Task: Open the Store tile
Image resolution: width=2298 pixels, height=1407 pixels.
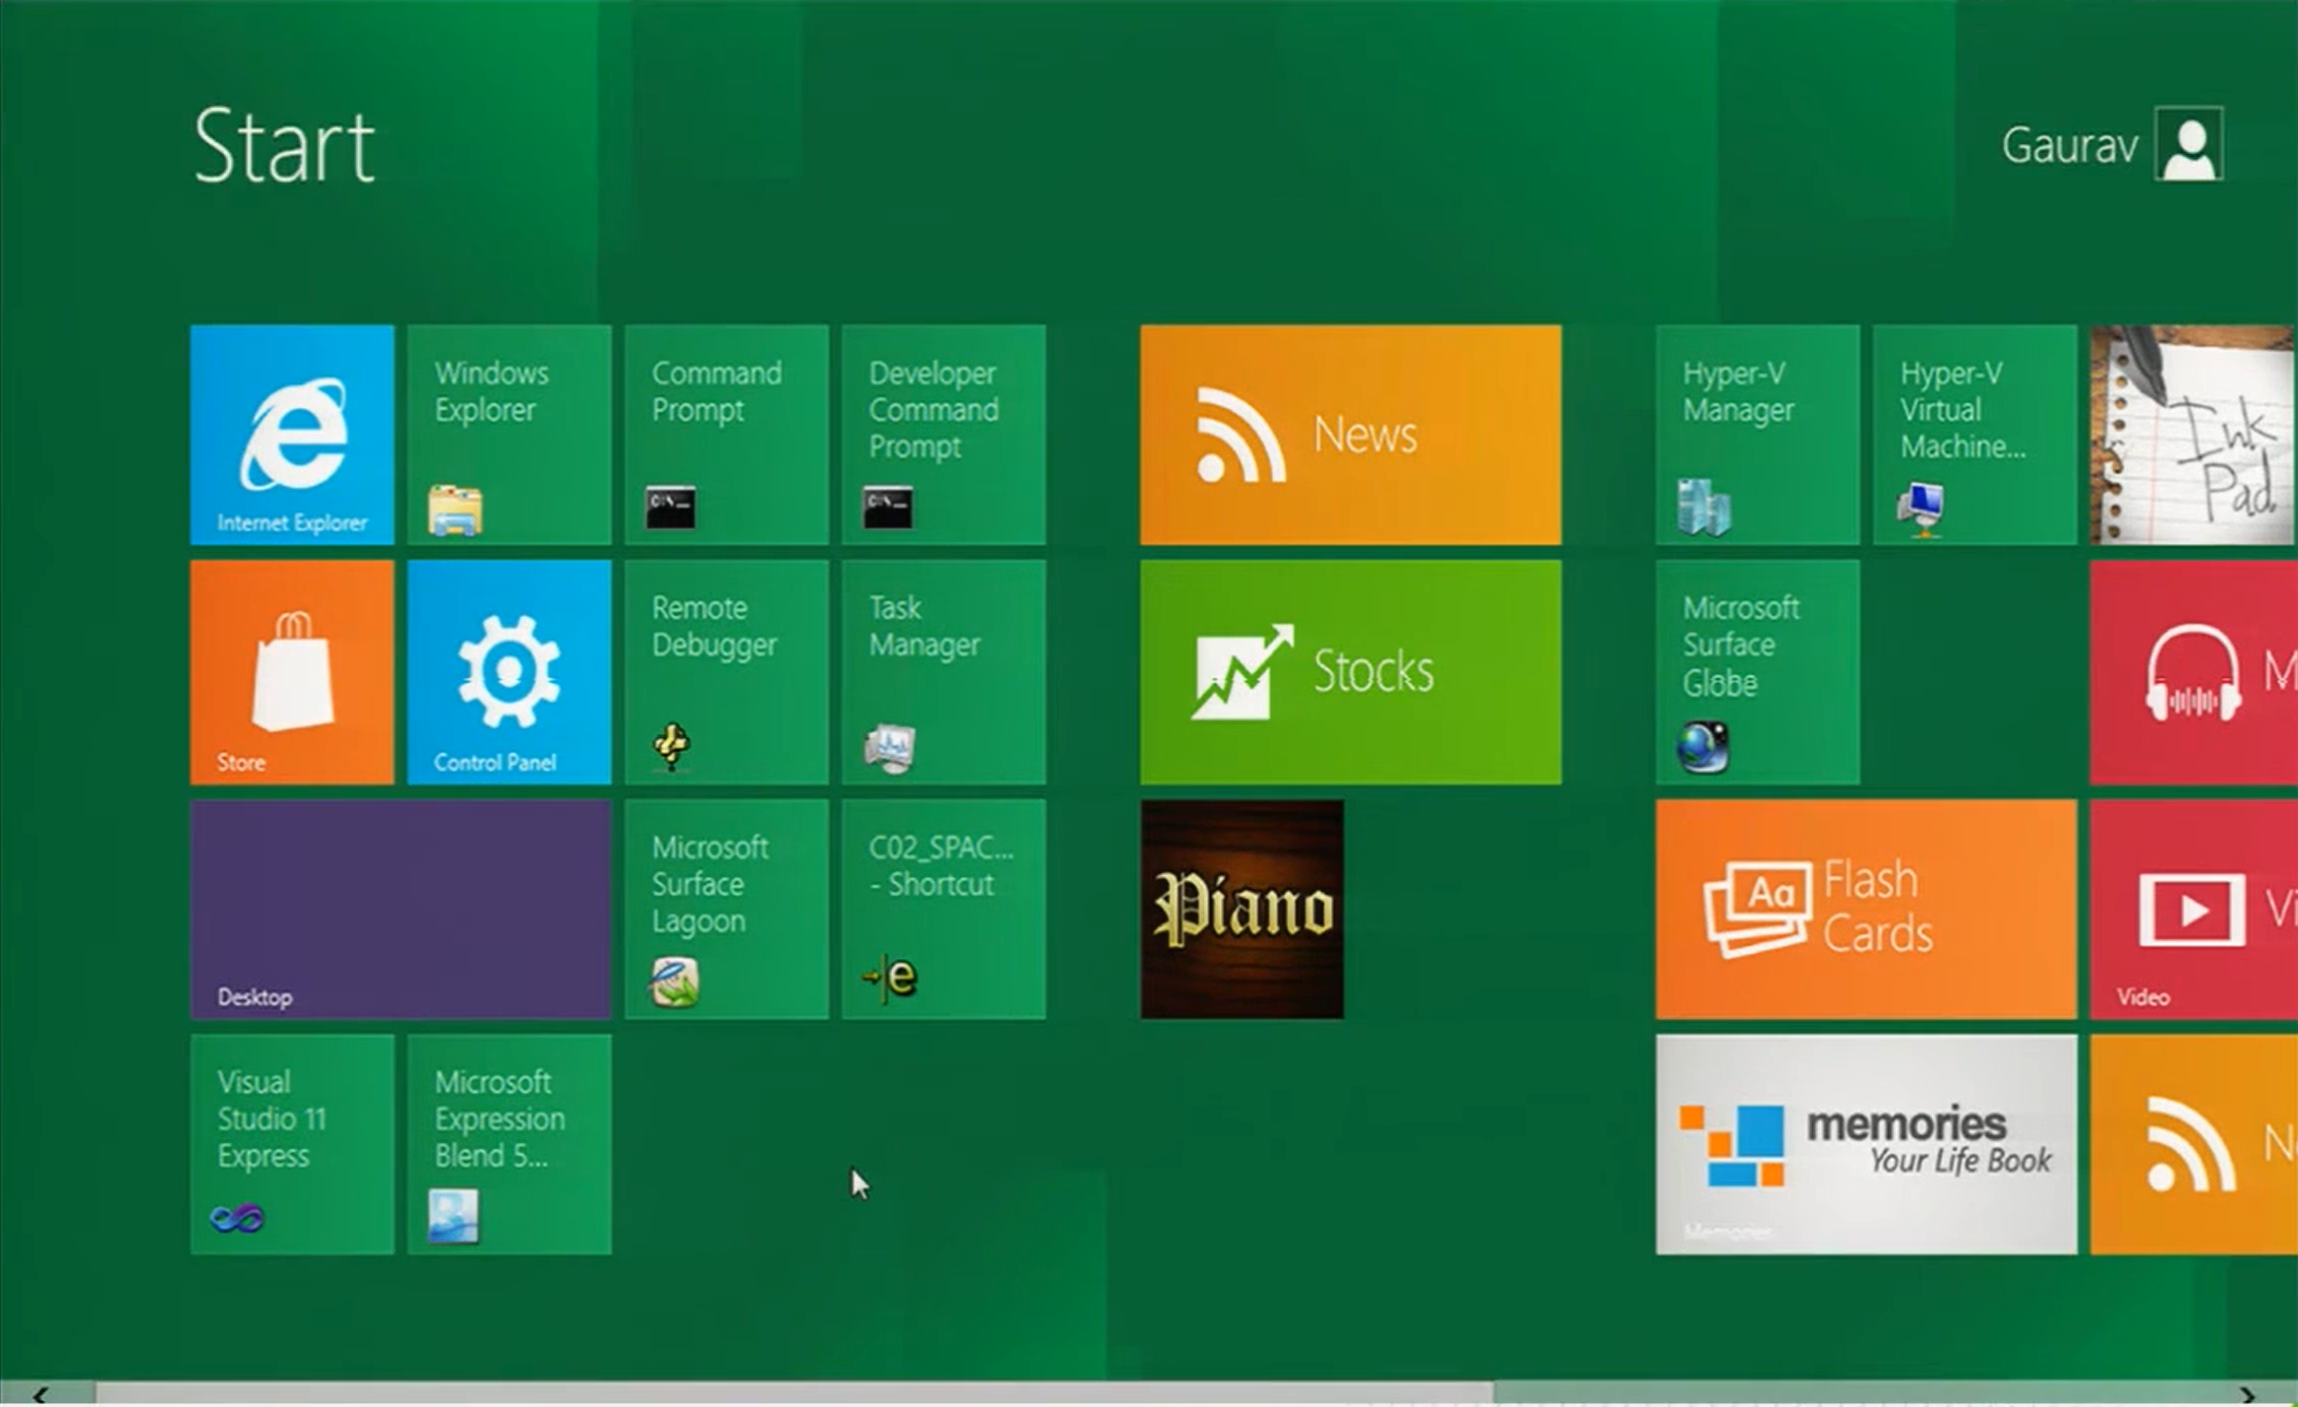Action: 292,672
